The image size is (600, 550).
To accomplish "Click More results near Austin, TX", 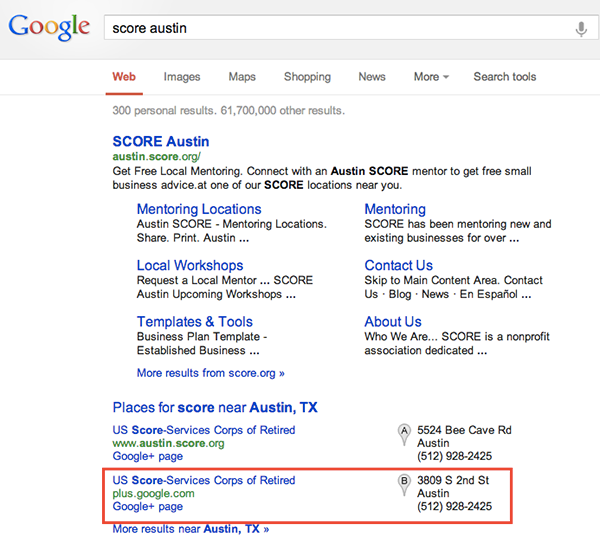I will click(190, 528).
